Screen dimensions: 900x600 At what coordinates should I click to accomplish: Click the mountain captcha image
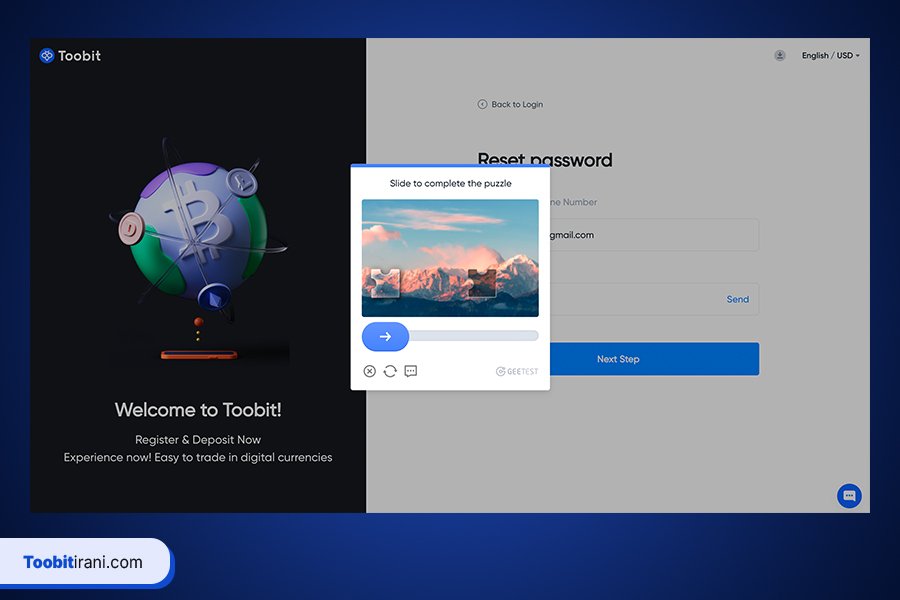pos(450,257)
